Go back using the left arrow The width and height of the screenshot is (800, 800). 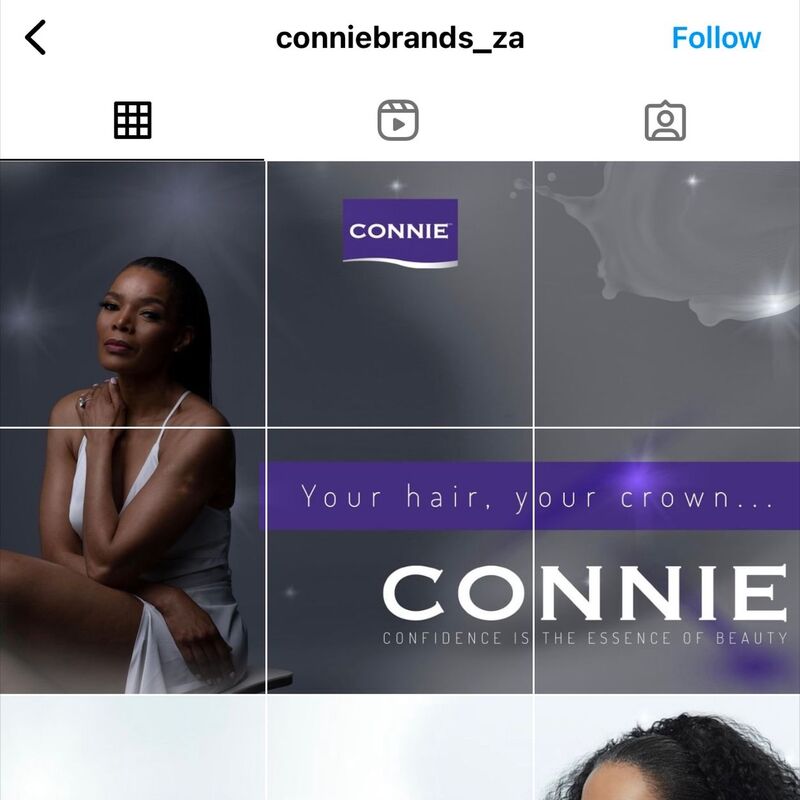[x=35, y=37]
